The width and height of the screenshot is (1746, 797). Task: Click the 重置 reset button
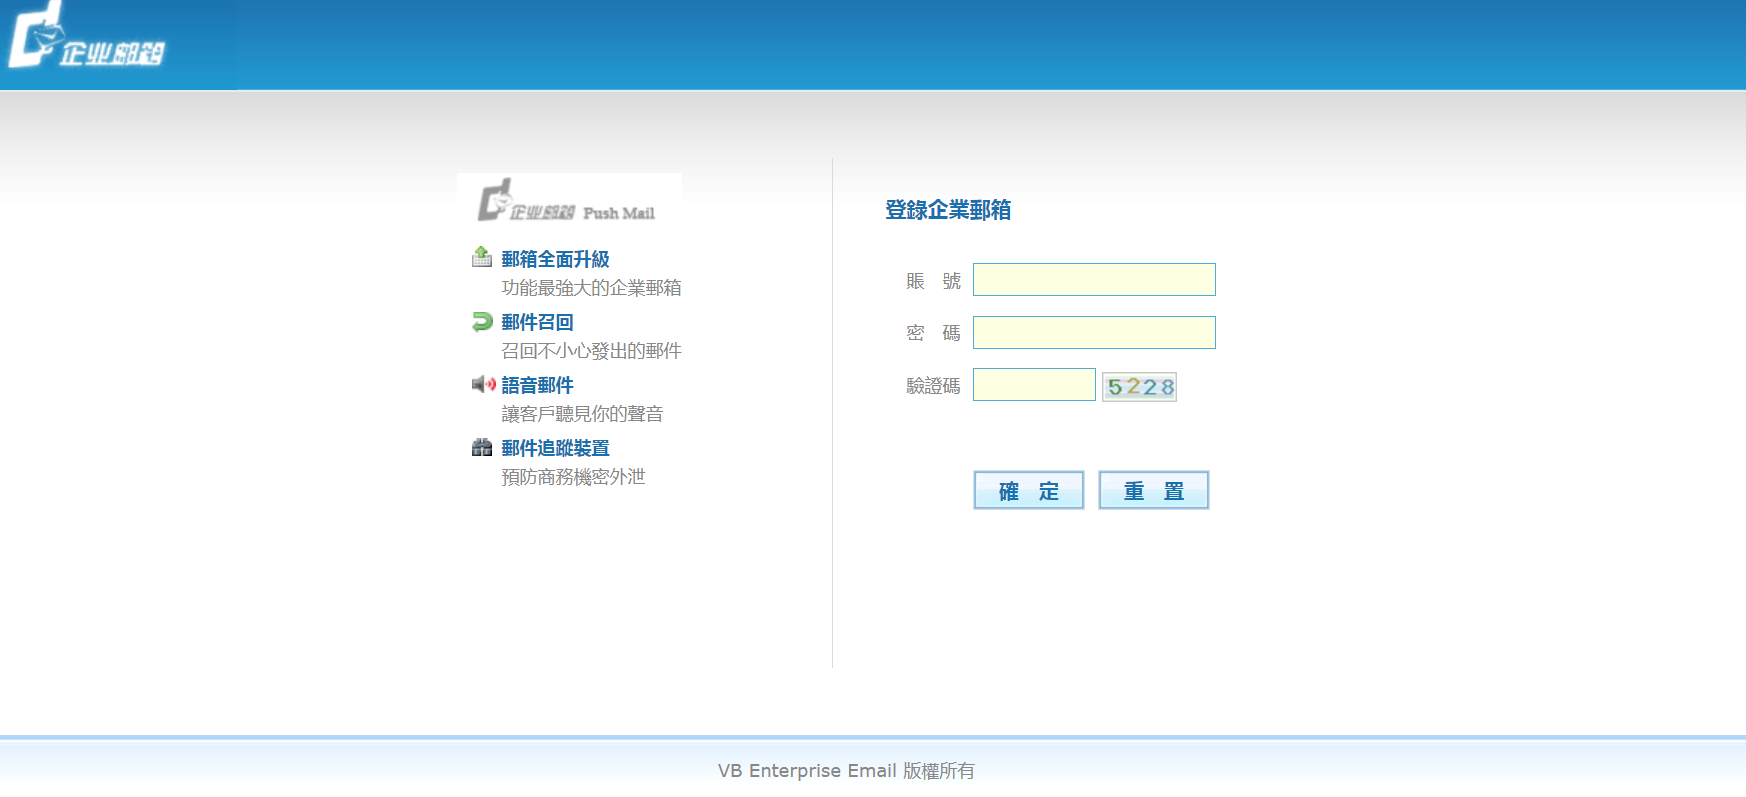coord(1154,490)
